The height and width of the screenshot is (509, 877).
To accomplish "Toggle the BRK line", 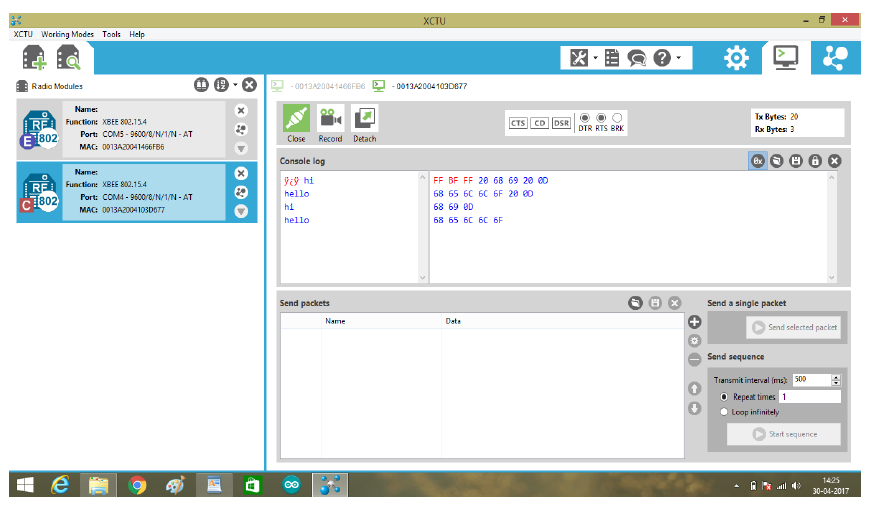I will [617, 118].
